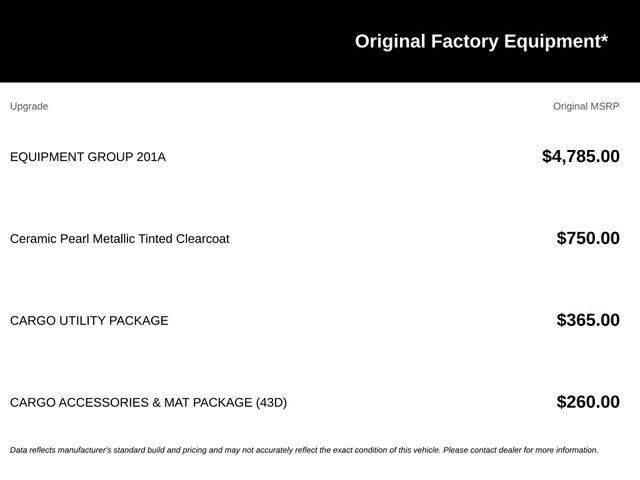Viewport: 640px width, 480px height.
Task: Click the $750.00 price
Action: coord(588,238)
